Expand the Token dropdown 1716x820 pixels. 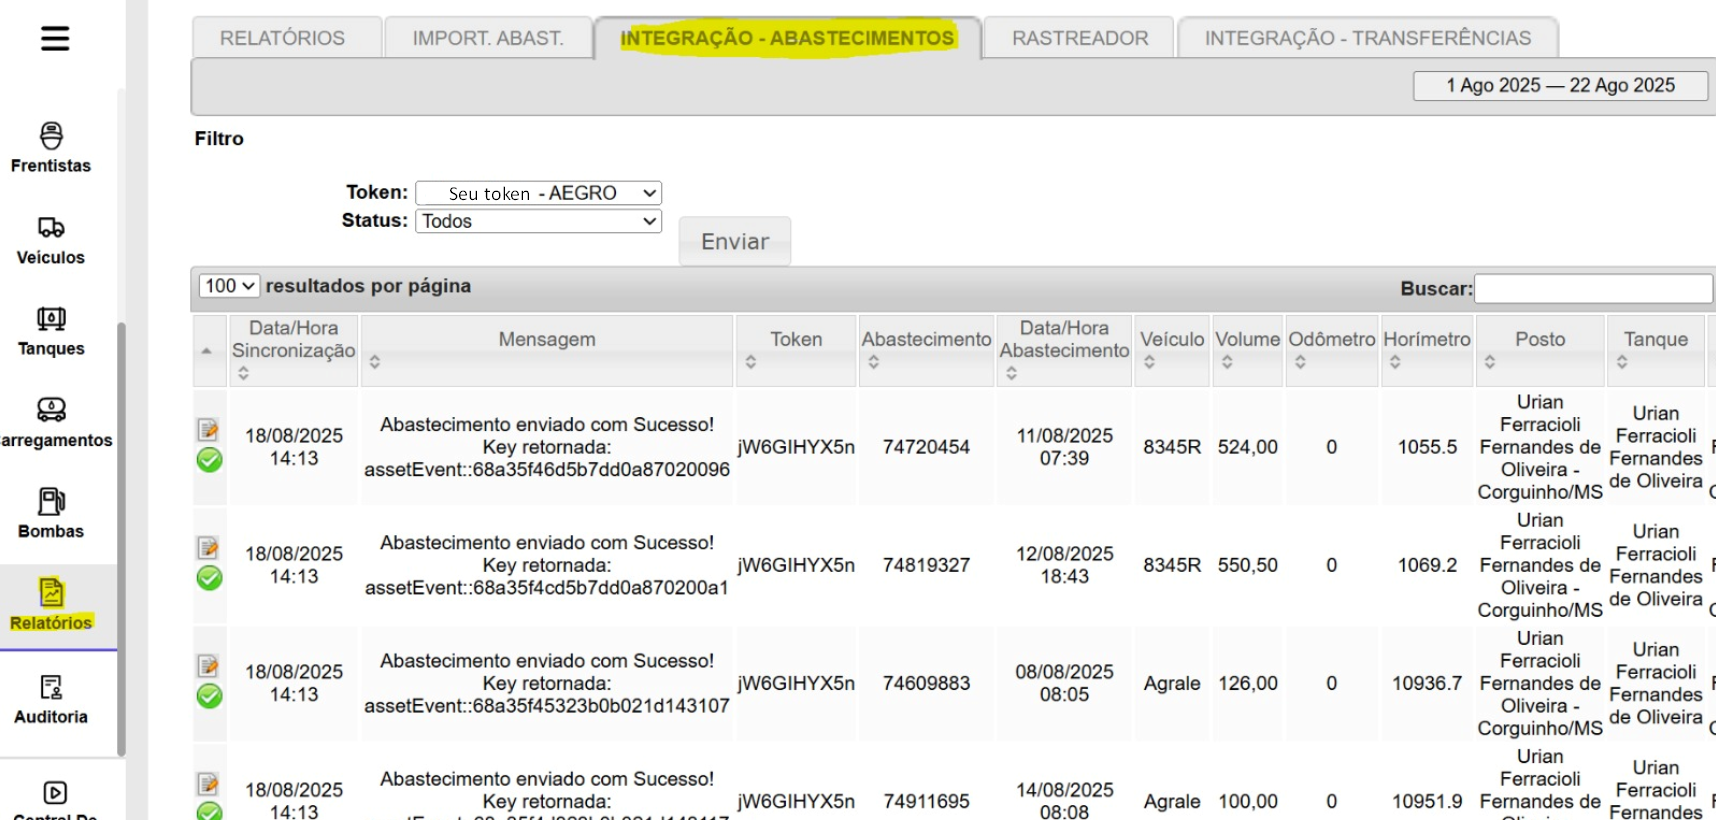tap(538, 193)
